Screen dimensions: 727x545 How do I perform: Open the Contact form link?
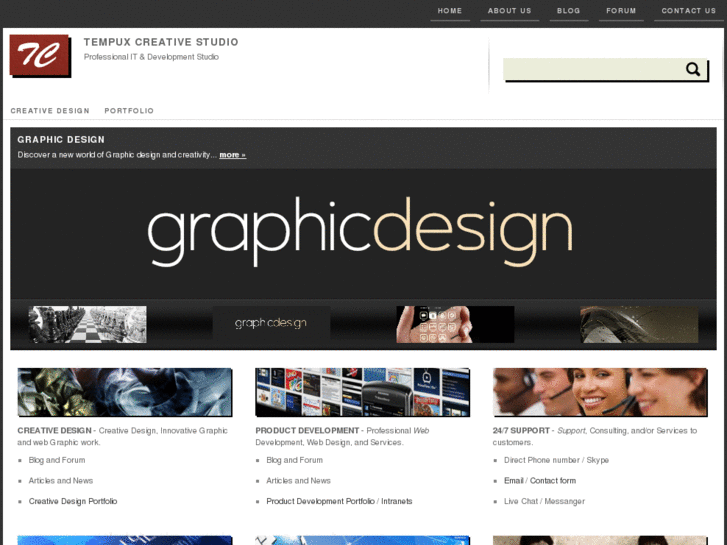[553, 481]
